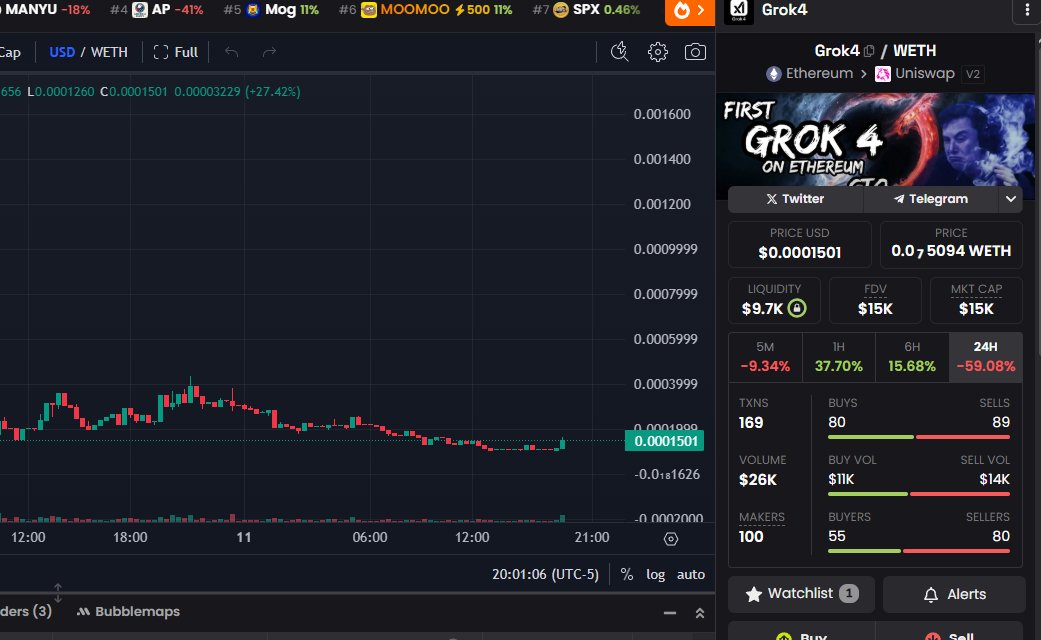Toggle auto scale on chart
This screenshot has height=640, width=1041.
coord(690,574)
